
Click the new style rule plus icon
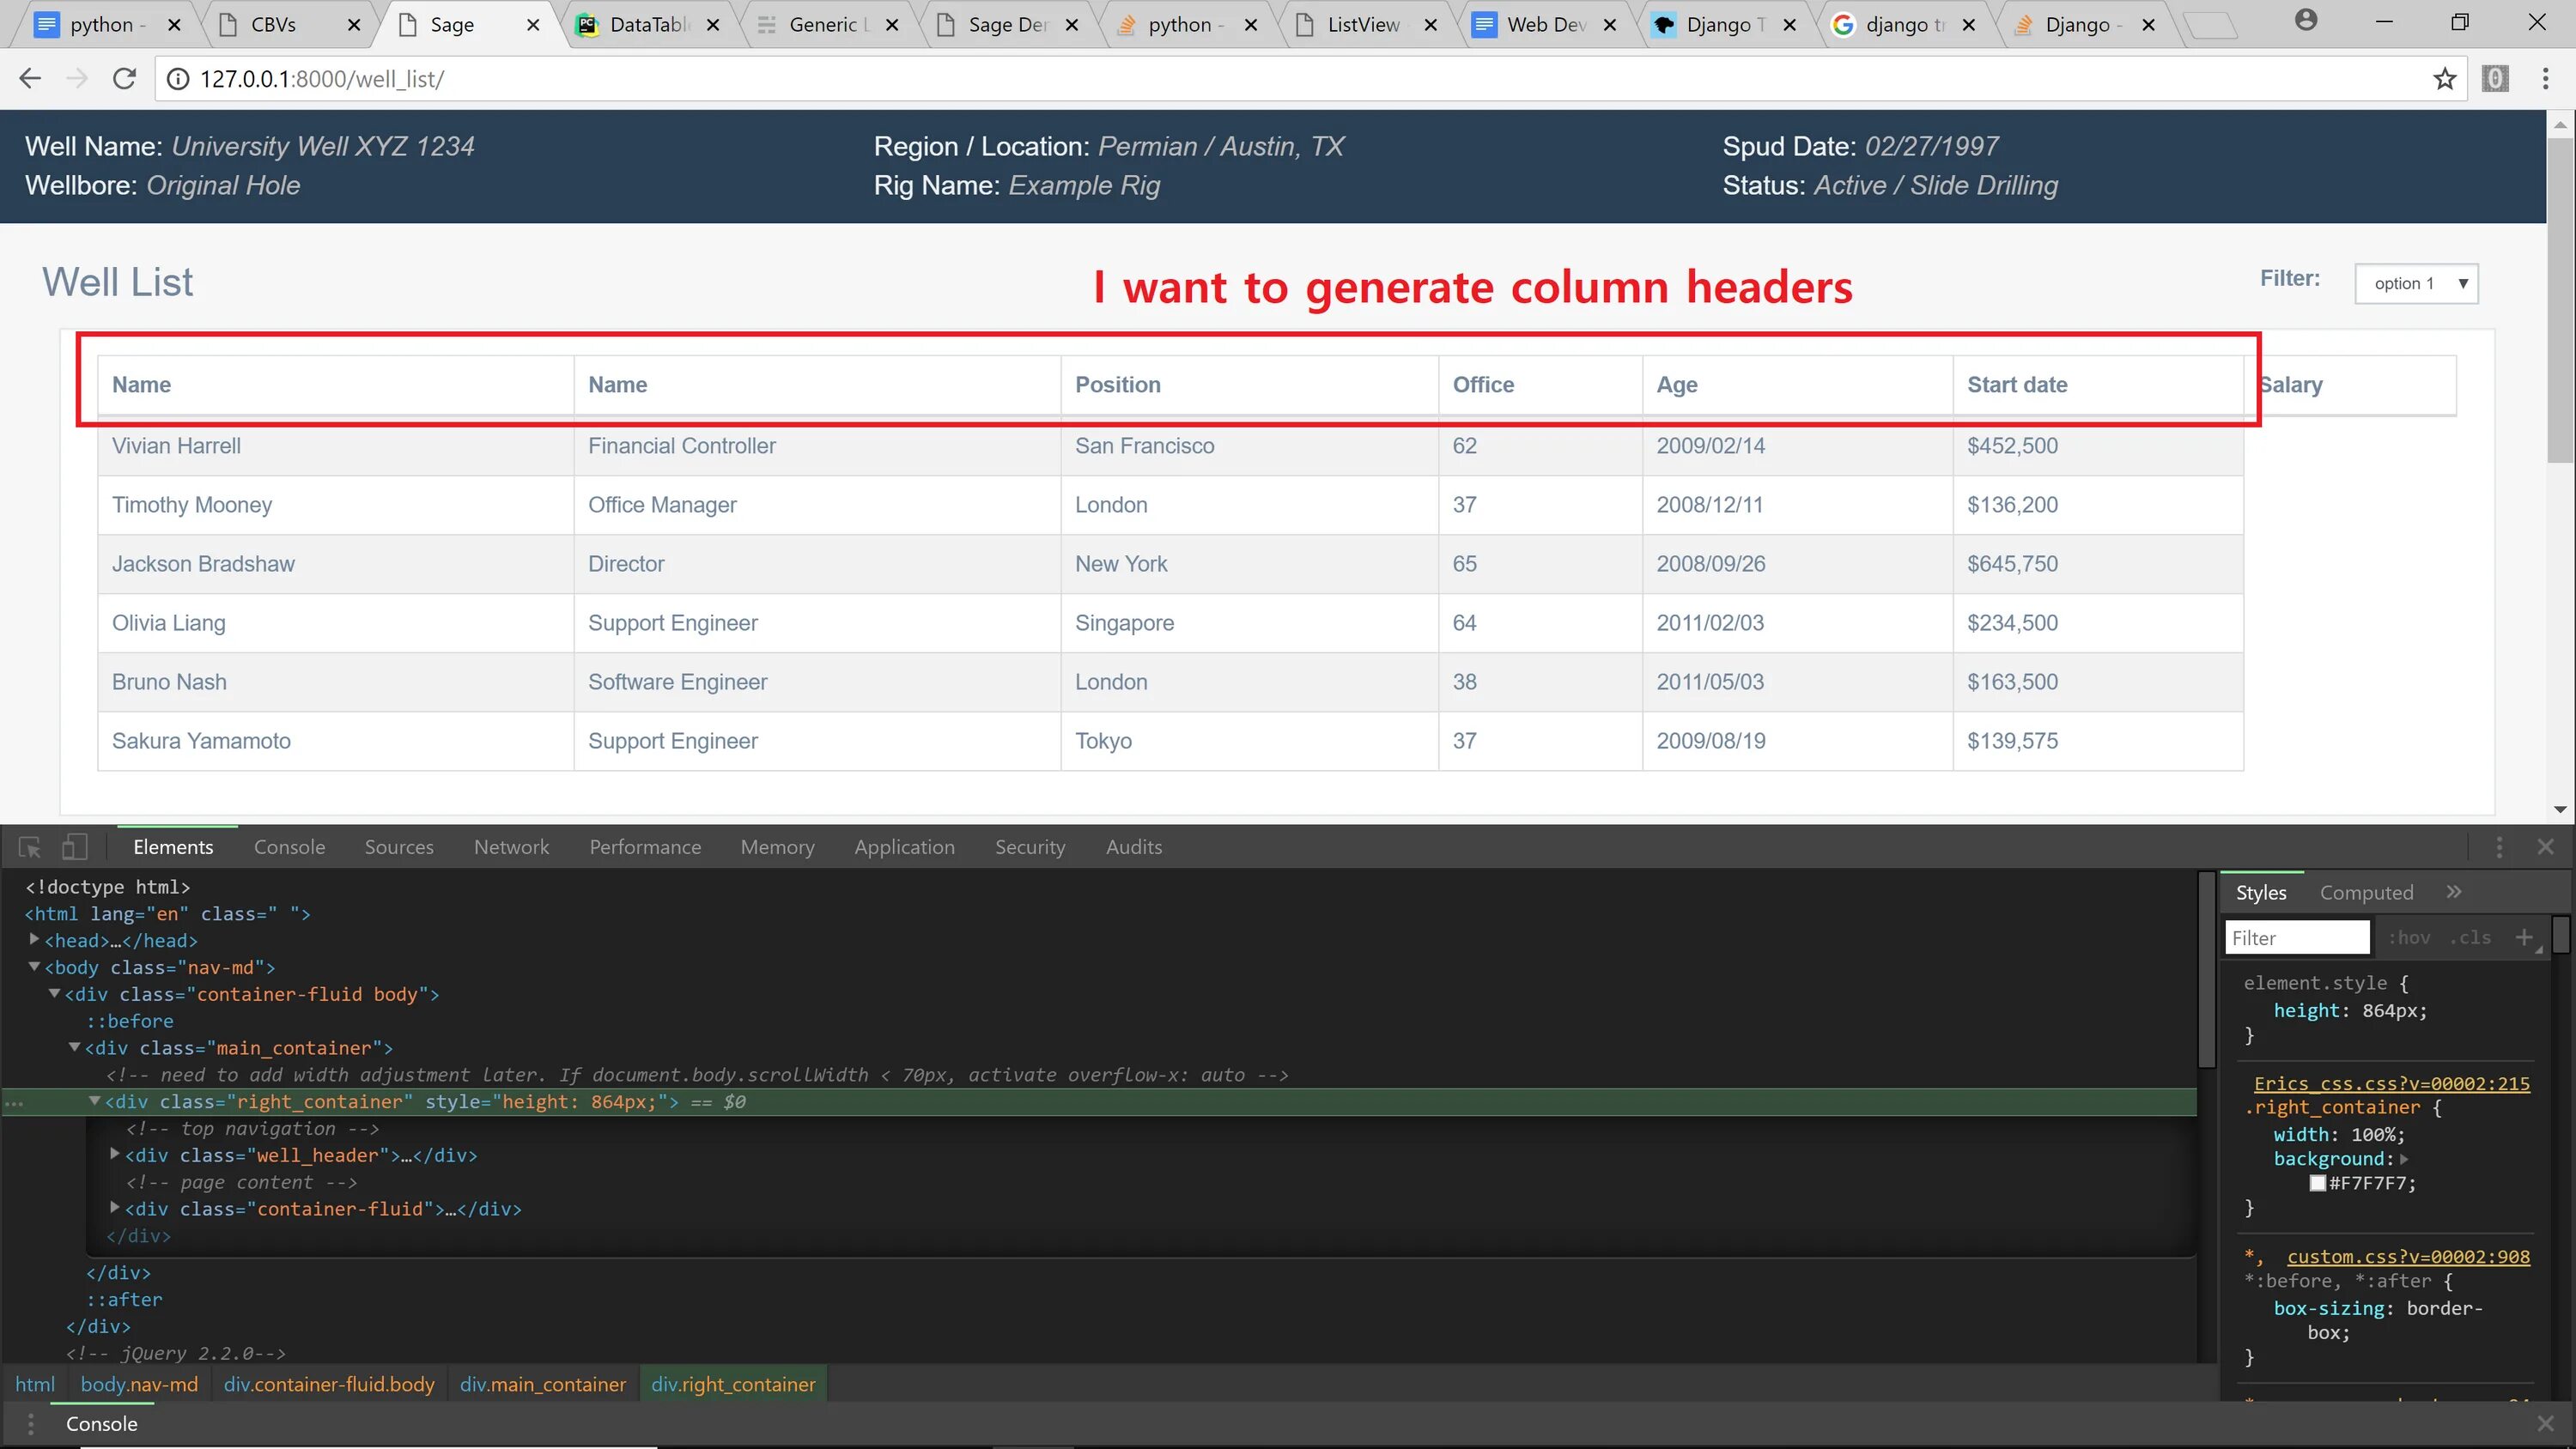[2524, 937]
